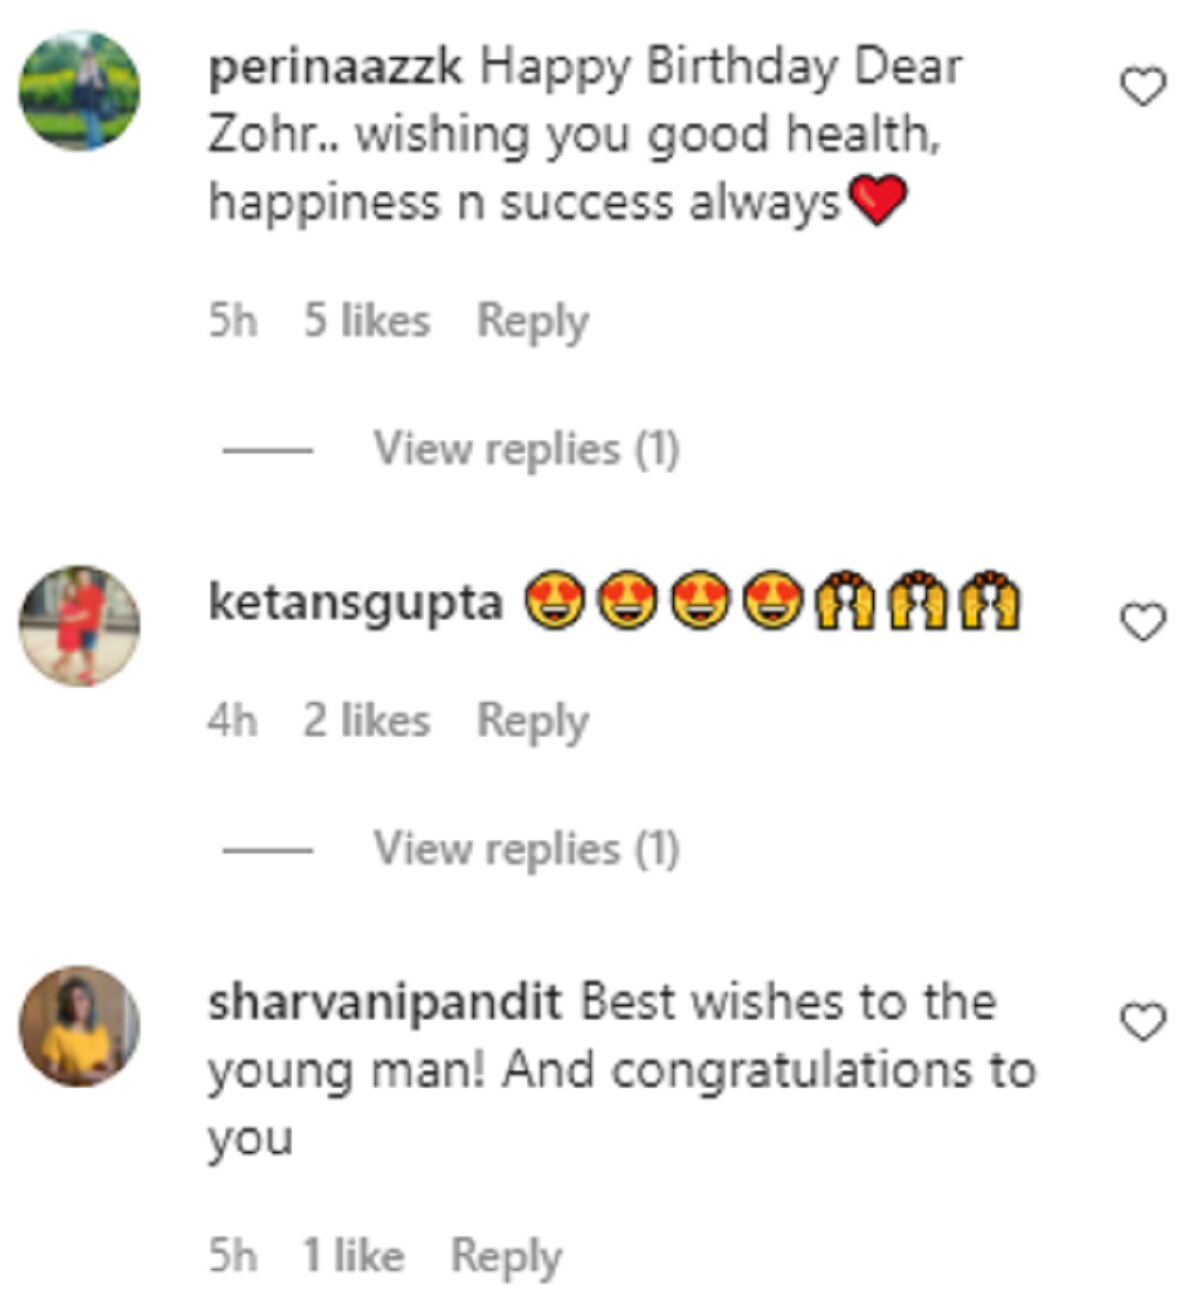Open ketansgupta's profile picture
The width and height of the screenshot is (1200, 1294).
click(x=80, y=625)
